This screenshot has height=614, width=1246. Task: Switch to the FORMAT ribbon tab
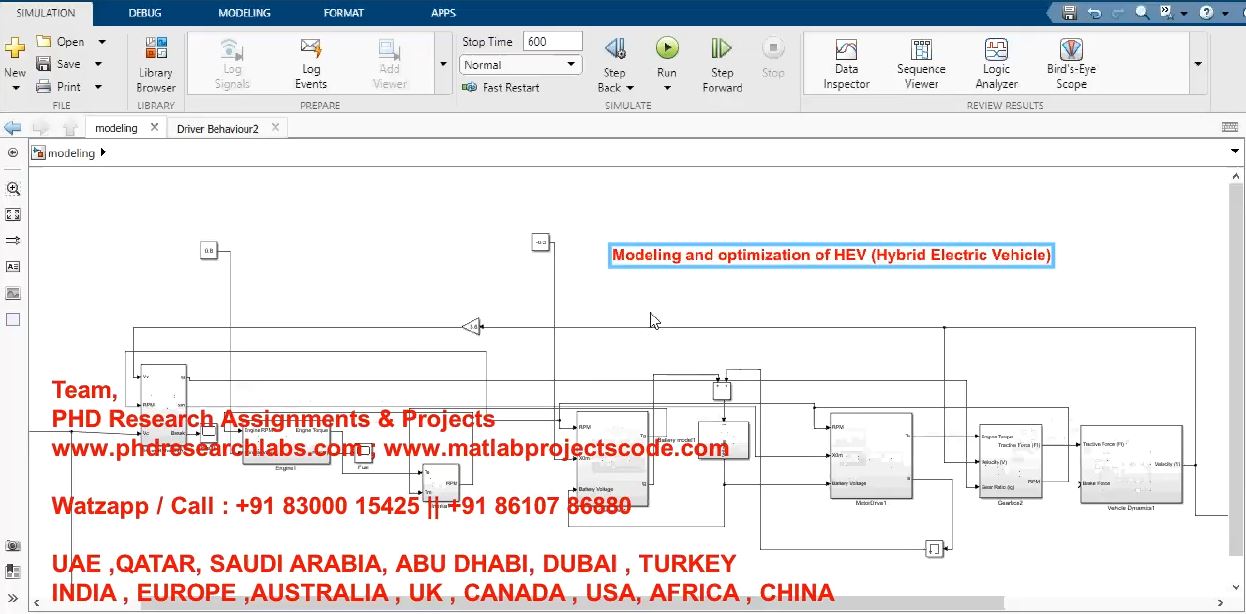tap(344, 13)
